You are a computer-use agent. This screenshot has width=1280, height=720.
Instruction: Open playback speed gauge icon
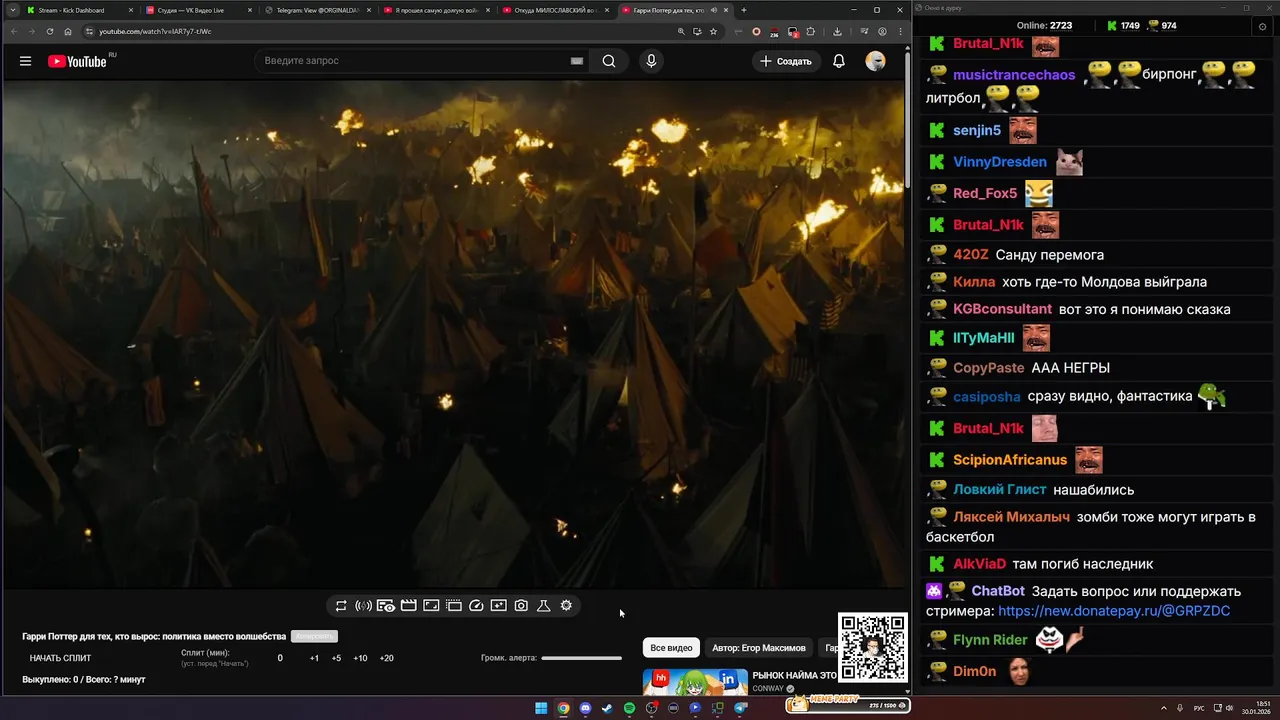click(476, 606)
